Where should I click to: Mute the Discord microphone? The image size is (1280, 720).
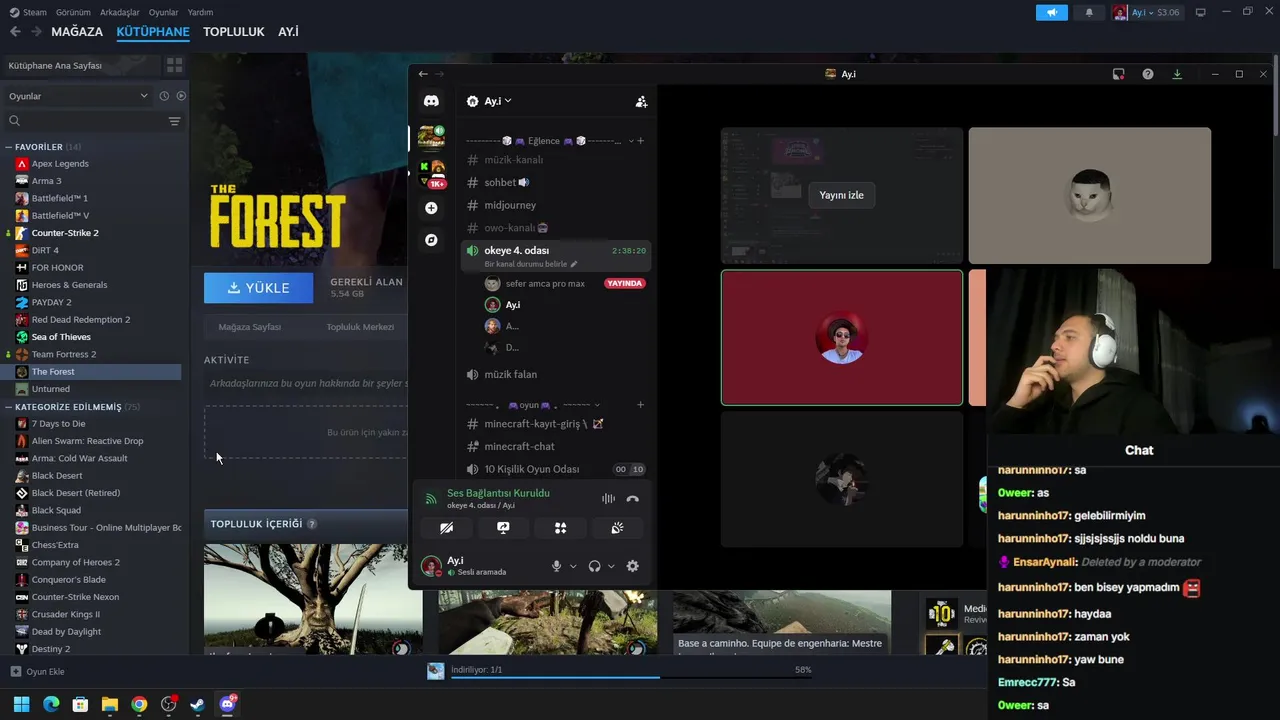556,566
